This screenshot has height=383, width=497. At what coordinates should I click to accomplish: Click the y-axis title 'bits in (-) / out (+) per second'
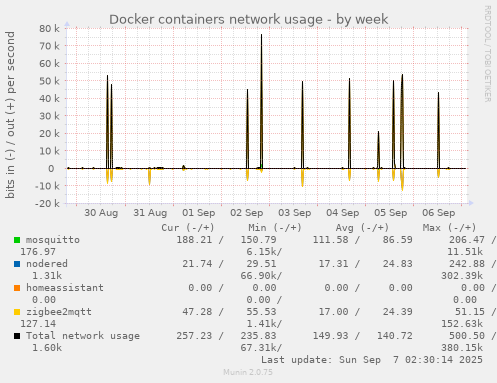pos(10,115)
